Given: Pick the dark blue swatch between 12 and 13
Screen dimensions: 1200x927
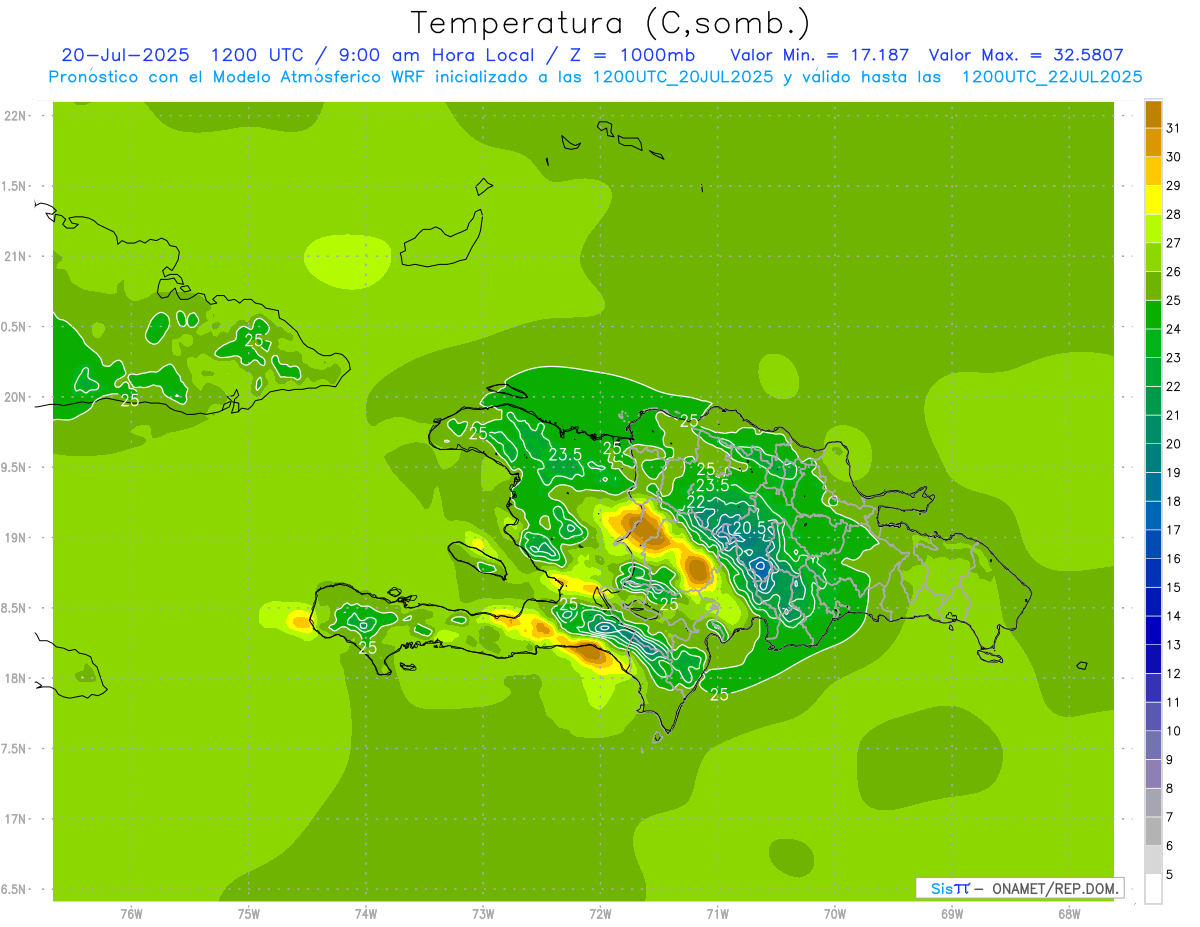Looking at the screenshot, I should (x=1153, y=659).
